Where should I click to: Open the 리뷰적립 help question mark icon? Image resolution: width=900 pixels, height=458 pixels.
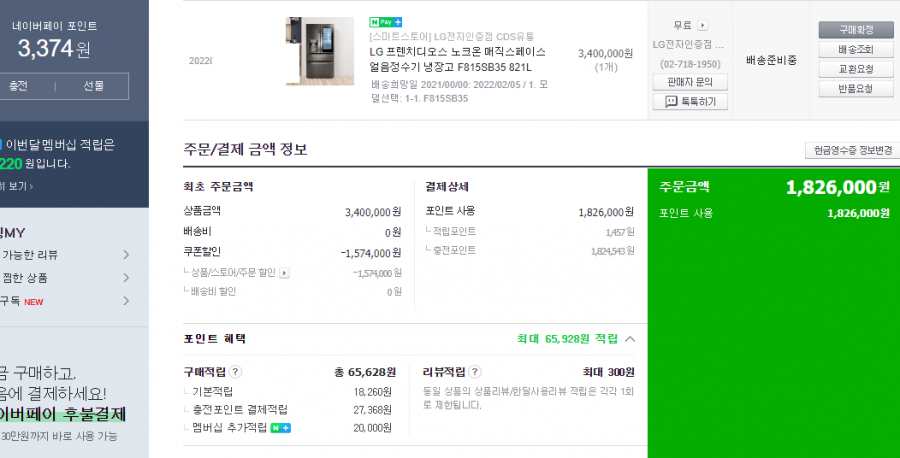point(475,372)
